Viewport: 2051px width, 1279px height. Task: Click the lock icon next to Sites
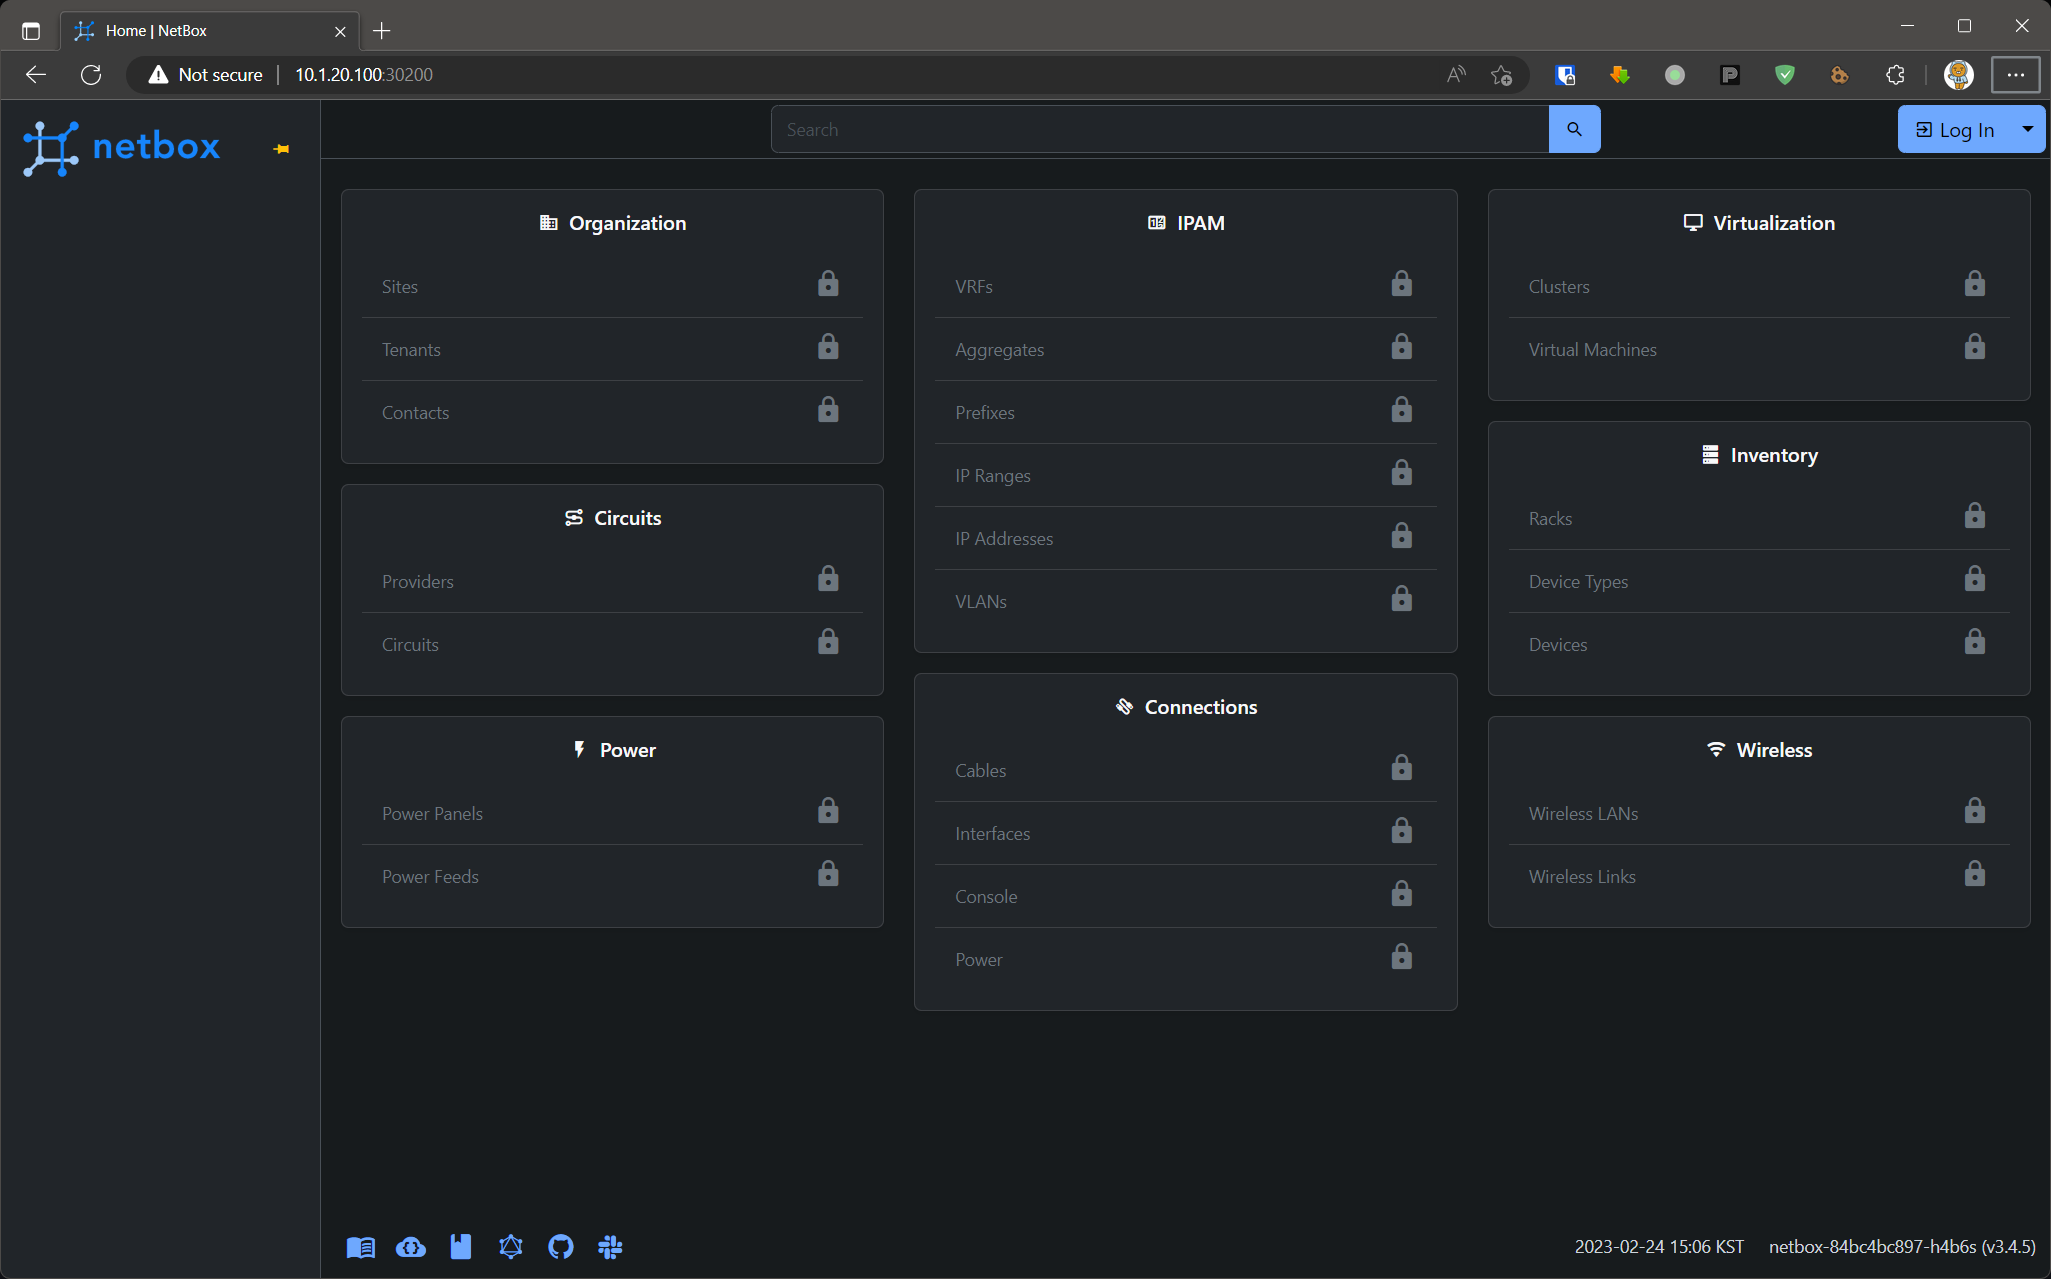(x=828, y=284)
